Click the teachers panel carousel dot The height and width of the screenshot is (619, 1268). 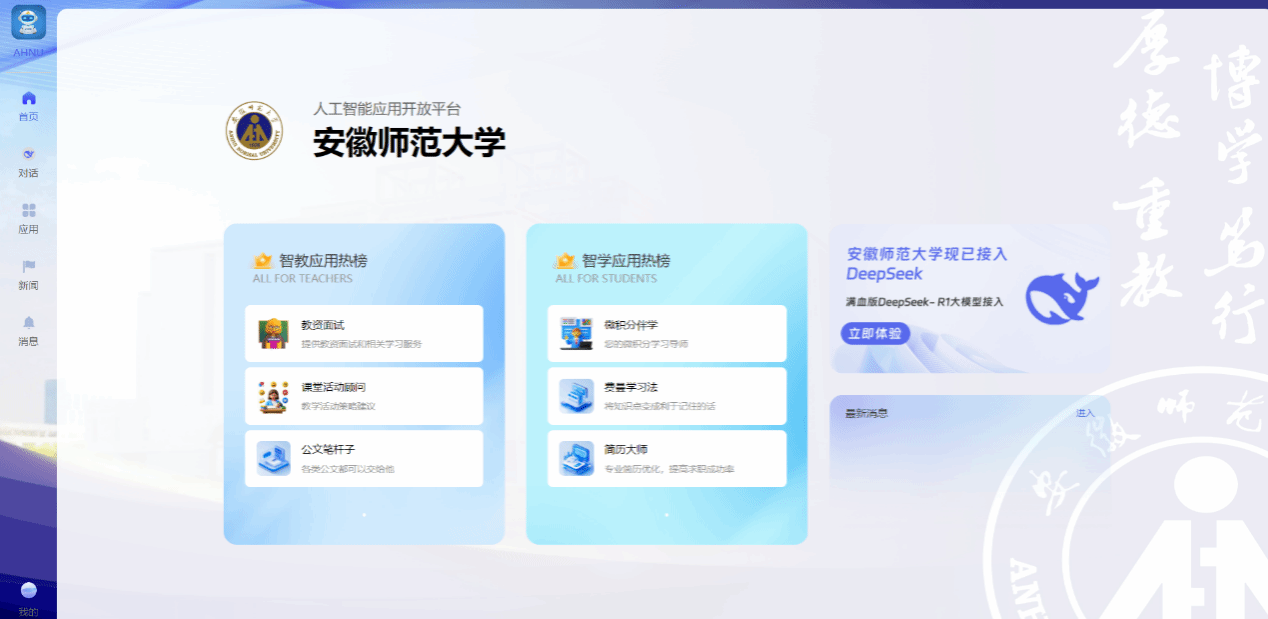coord(364,515)
